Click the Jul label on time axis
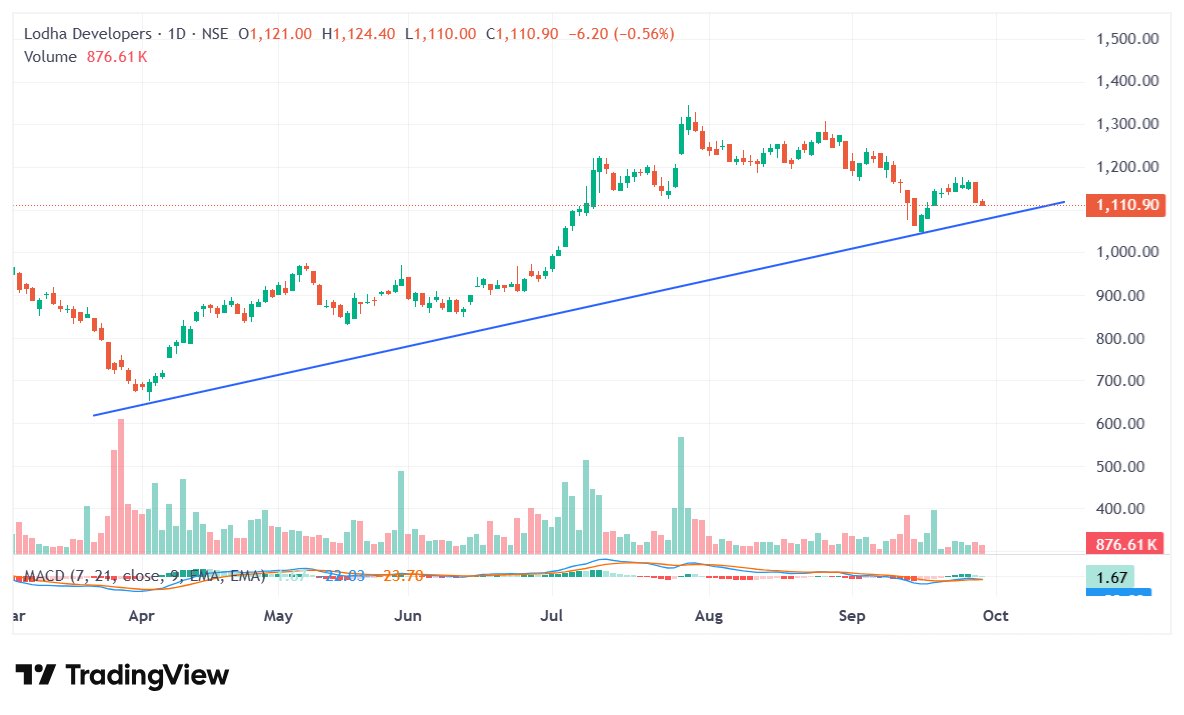The width and height of the screenshot is (1184, 715). click(x=551, y=616)
